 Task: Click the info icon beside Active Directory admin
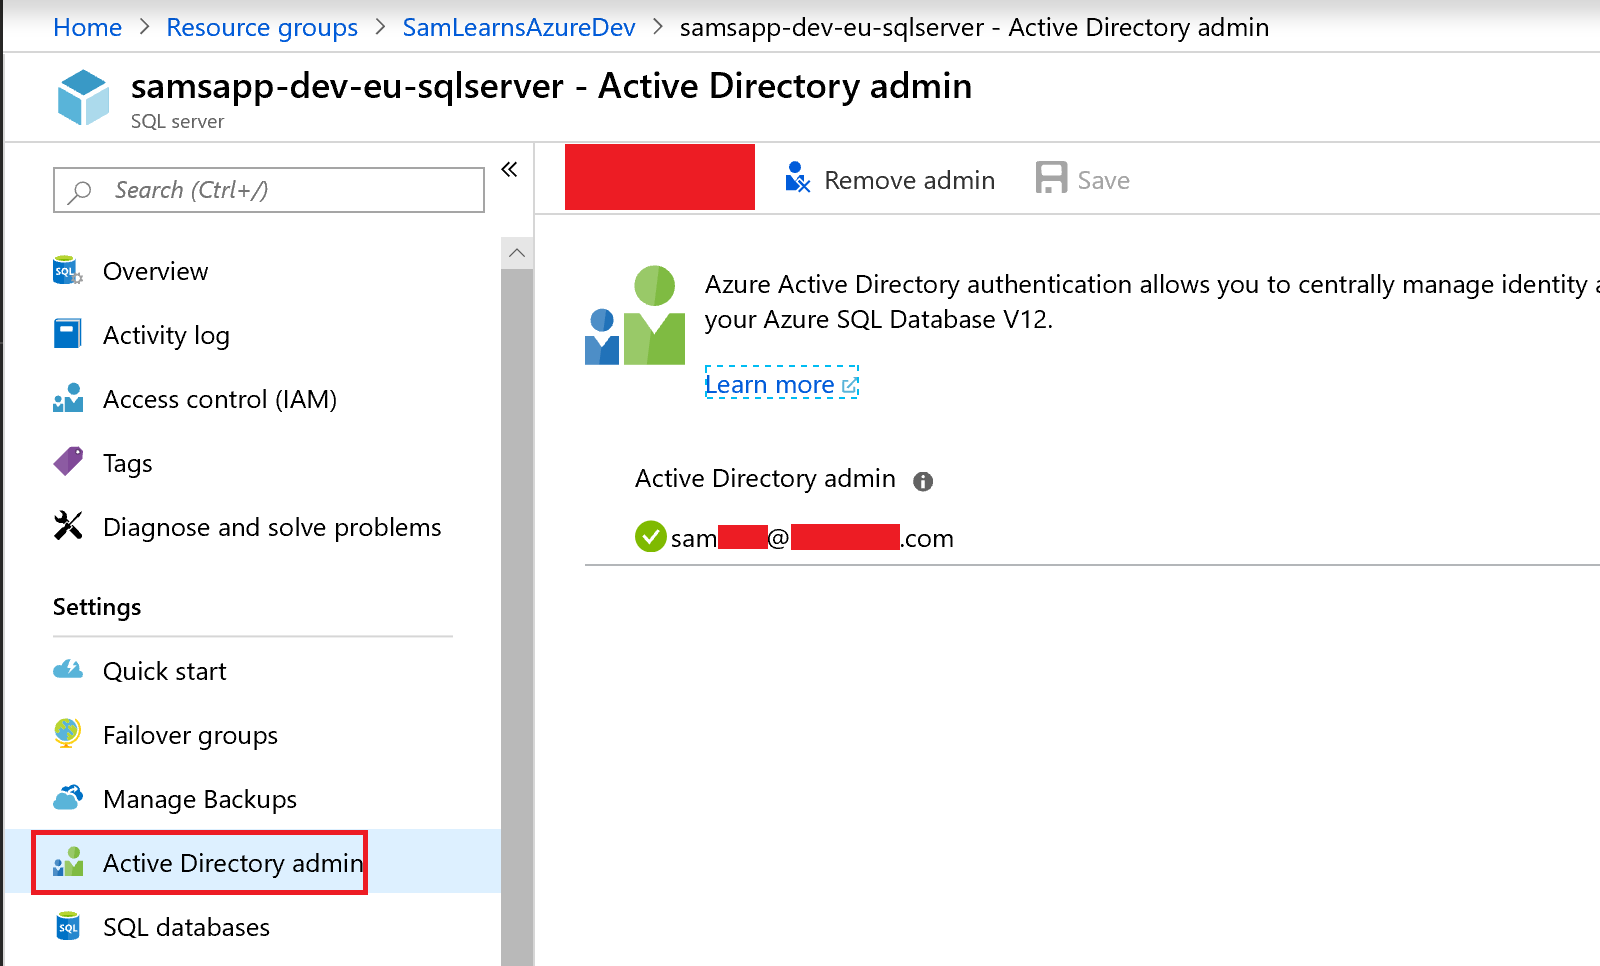coord(922,481)
